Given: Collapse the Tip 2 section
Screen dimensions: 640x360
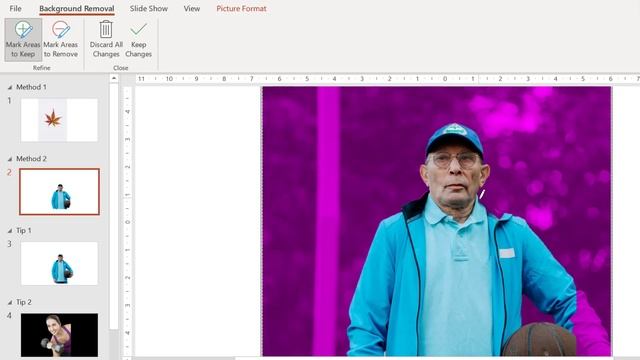Looking at the screenshot, I should point(10,302).
